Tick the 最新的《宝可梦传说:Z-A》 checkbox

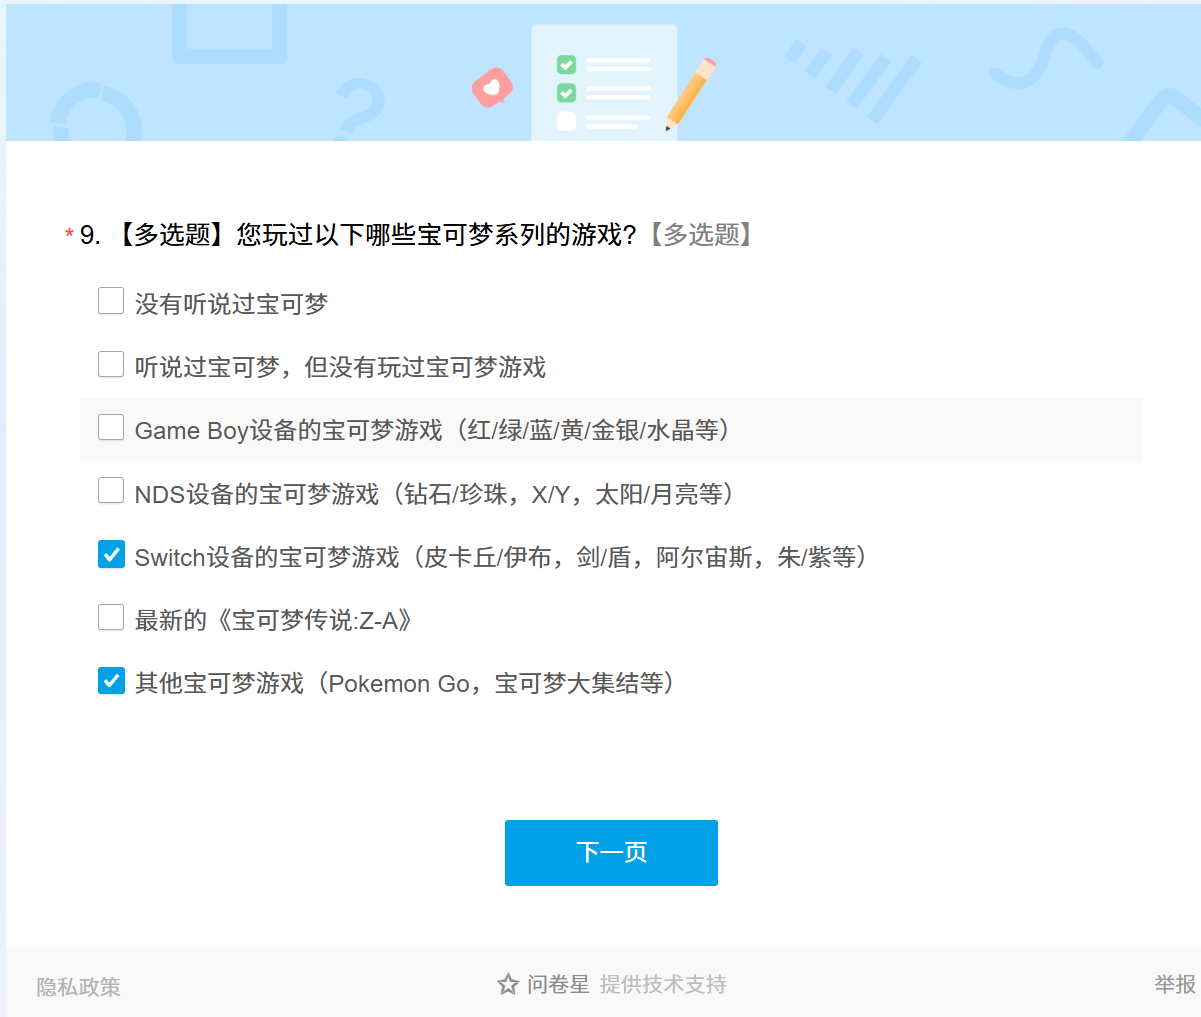point(111,618)
